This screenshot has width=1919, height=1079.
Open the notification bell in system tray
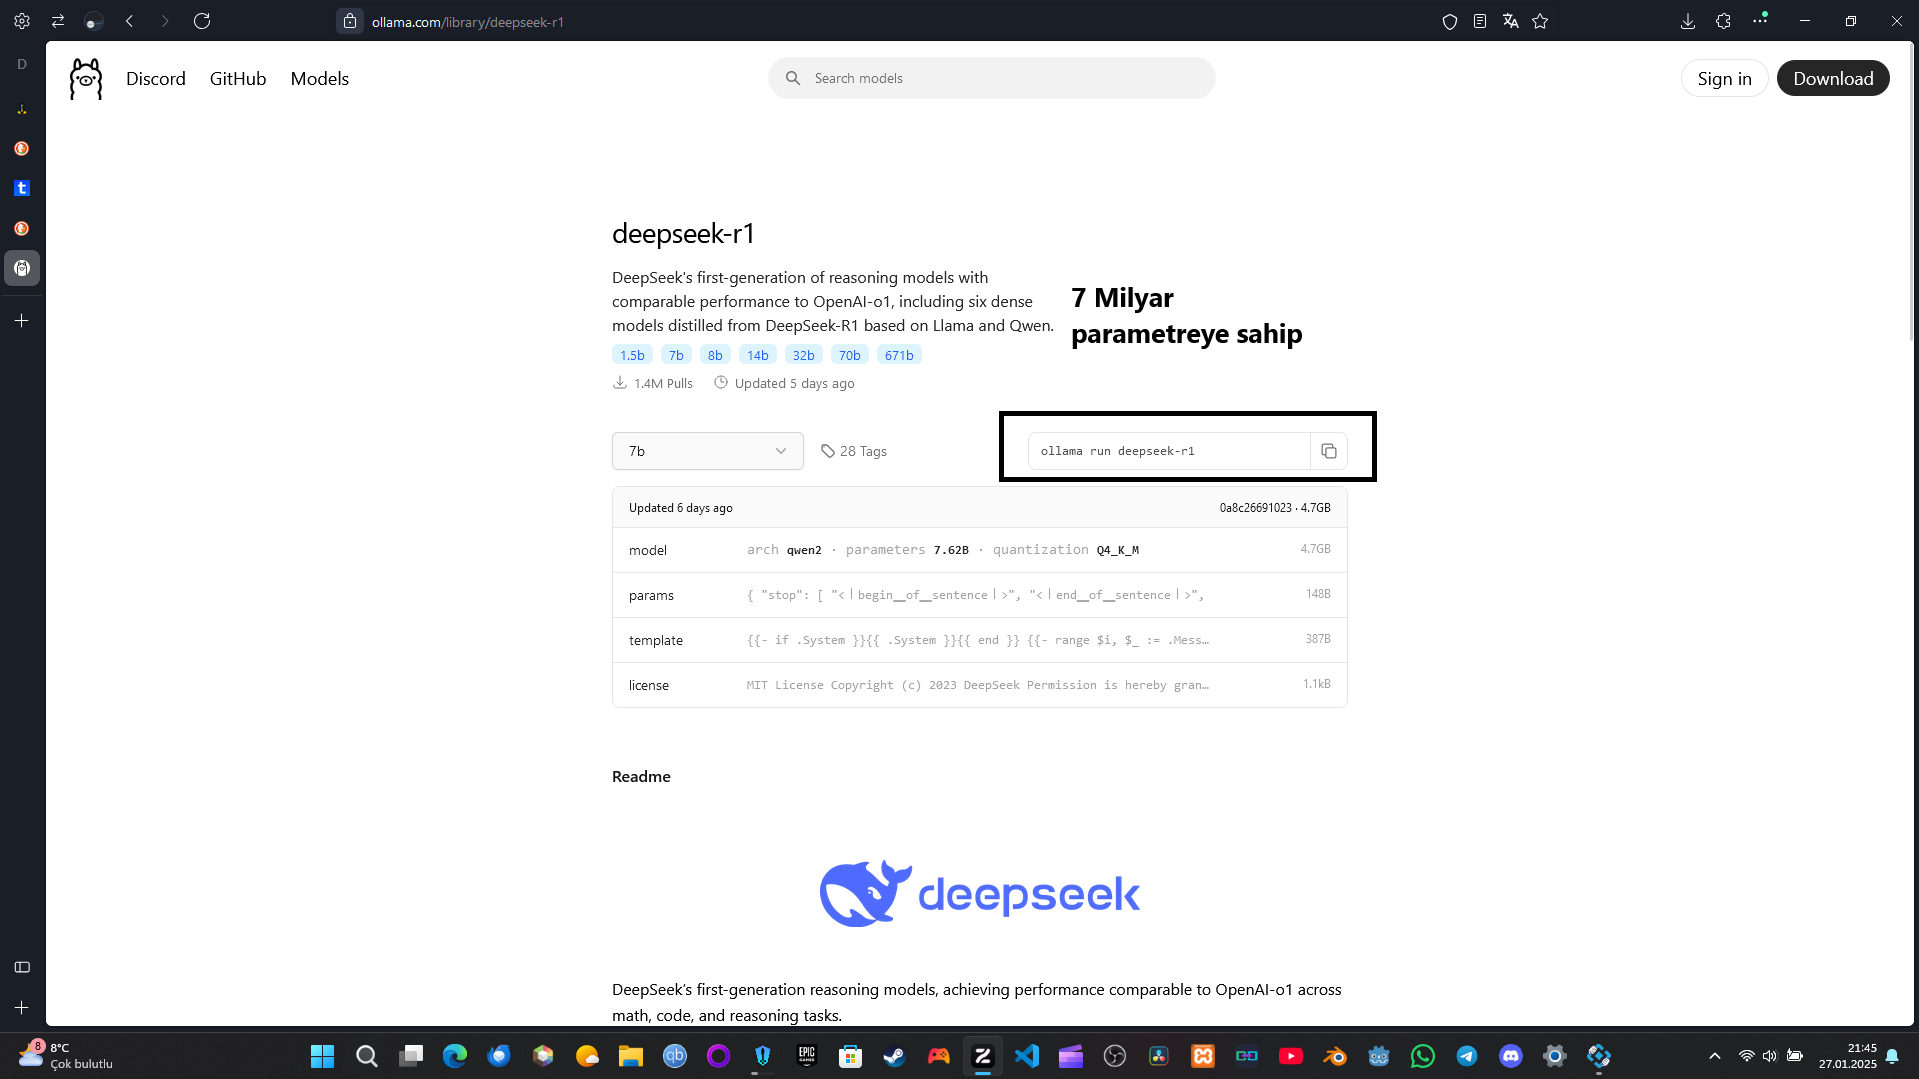click(x=1892, y=1056)
